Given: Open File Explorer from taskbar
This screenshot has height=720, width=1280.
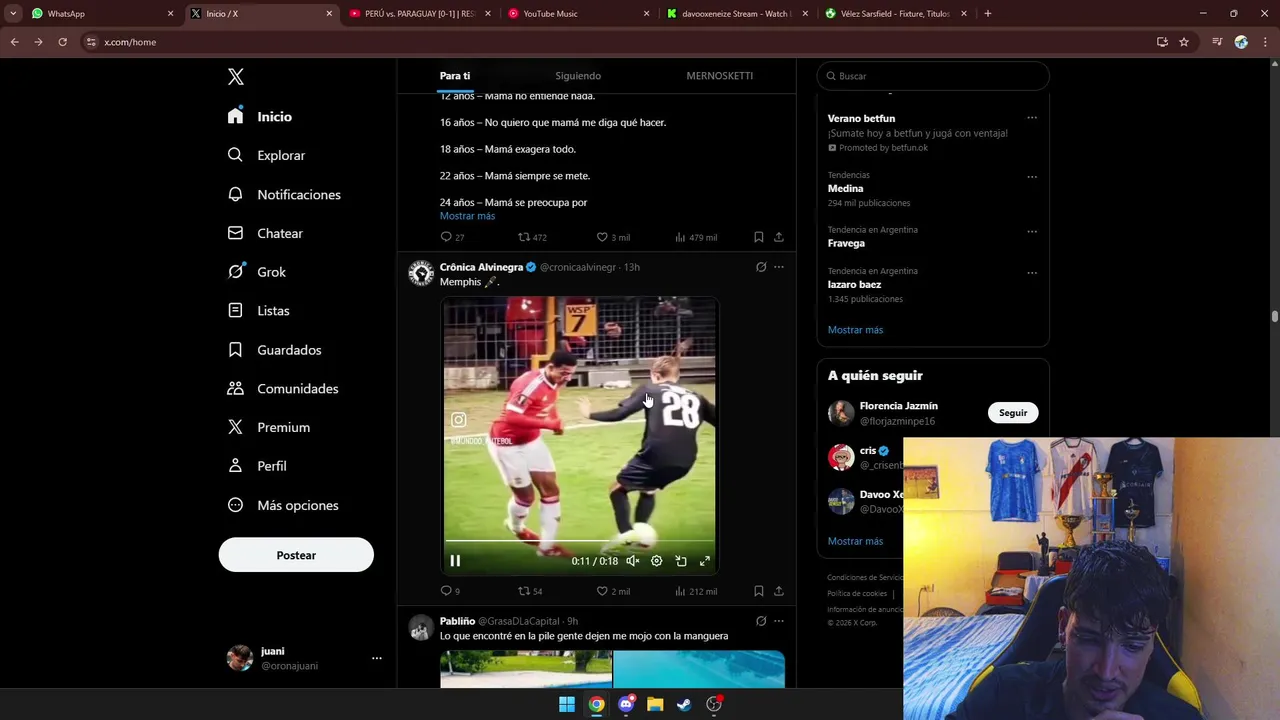Looking at the screenshot, I should click(655, 704).
